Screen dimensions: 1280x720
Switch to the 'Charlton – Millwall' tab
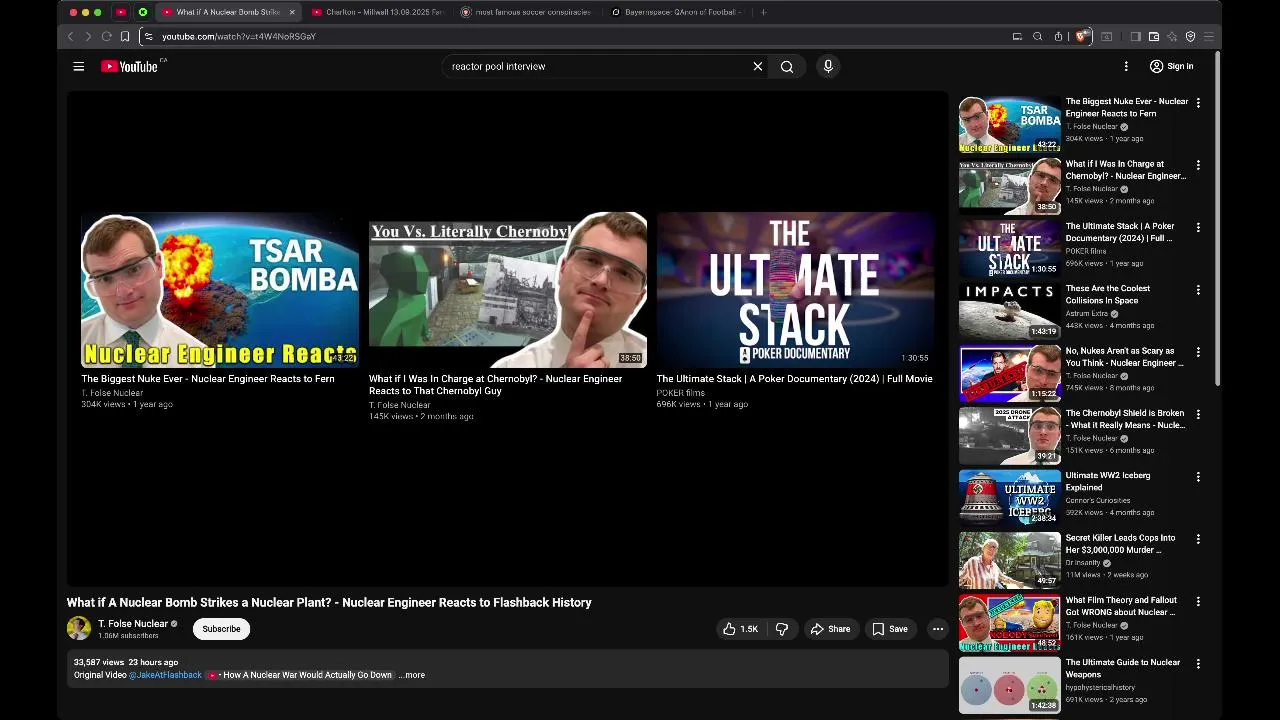[x=376, y=12]
